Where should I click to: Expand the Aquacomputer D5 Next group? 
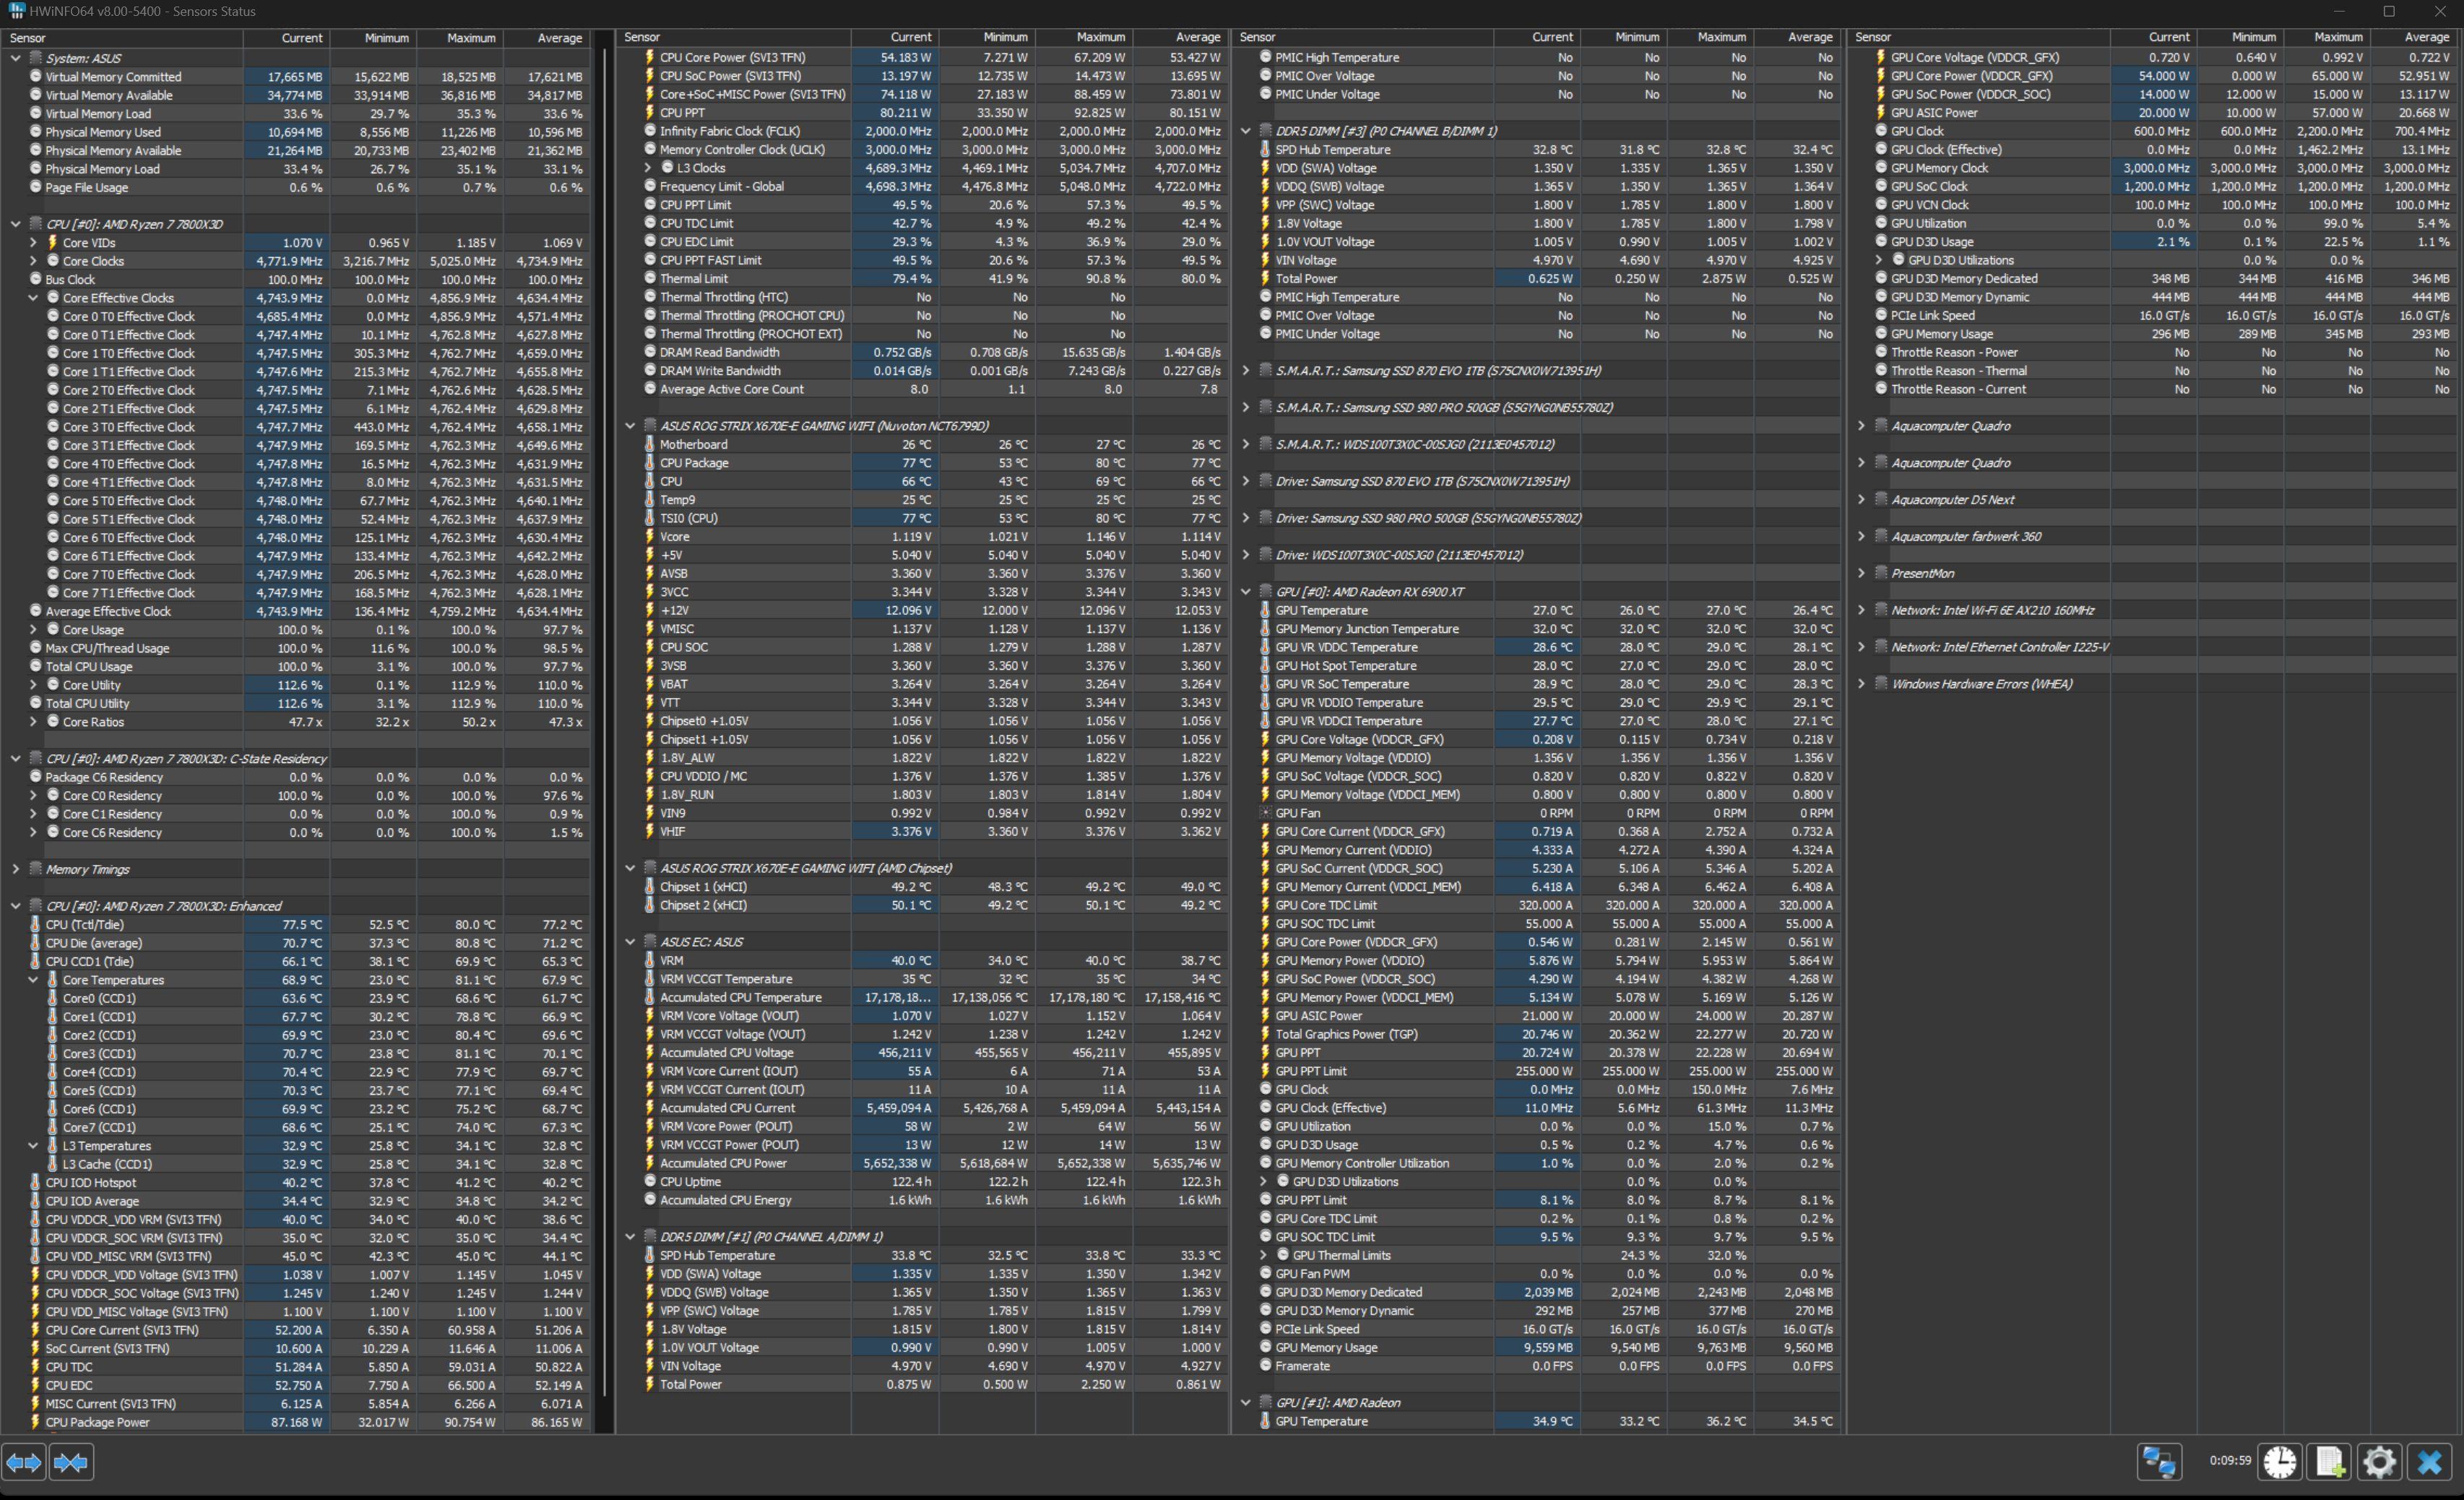pos(1862,500)
